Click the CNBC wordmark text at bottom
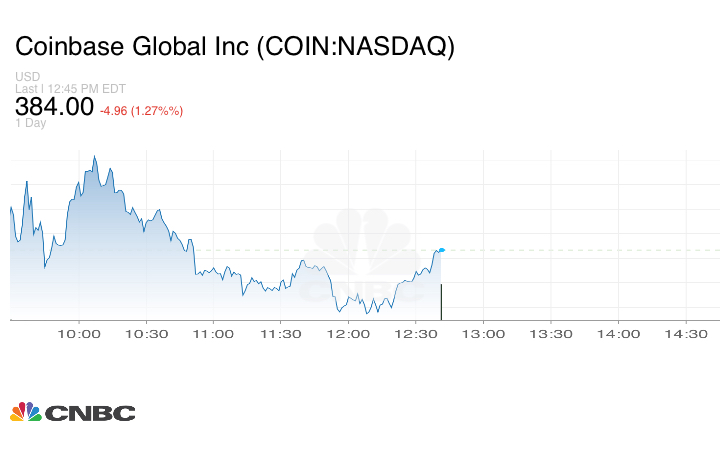 90,413
